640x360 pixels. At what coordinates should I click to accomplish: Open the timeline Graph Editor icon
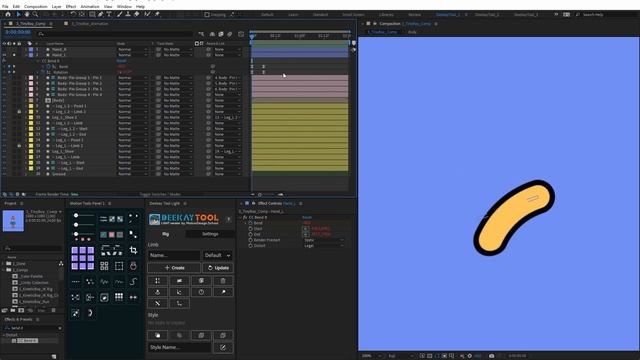point(241,34)
